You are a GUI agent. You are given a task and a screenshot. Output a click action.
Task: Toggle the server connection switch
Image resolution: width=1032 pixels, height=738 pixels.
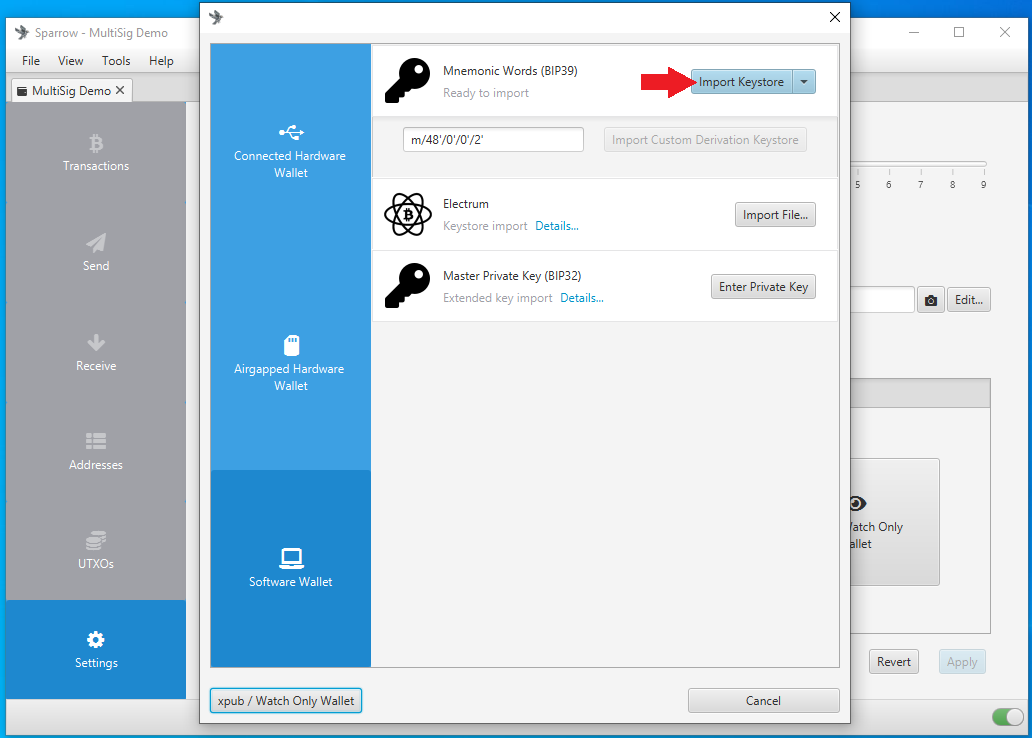1008,716
